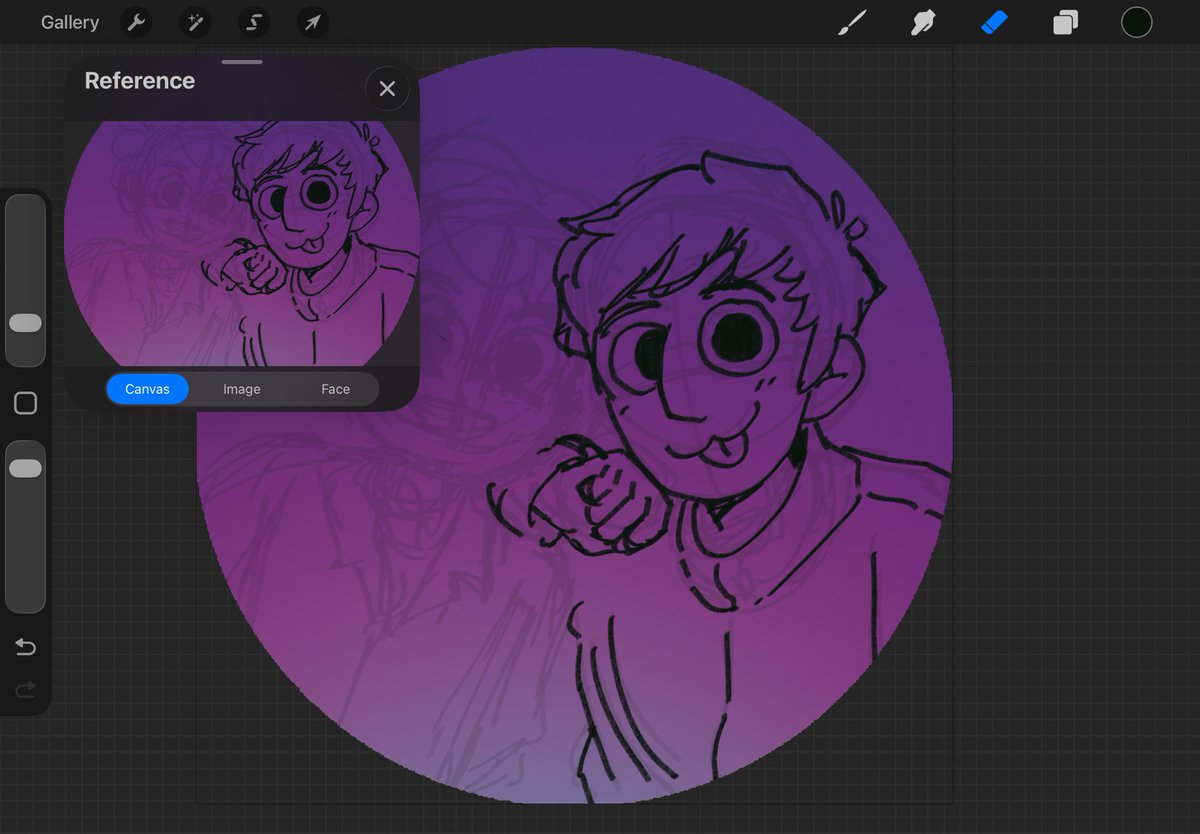Switch the Reference panel to Face mode
Image resolution: width=1200 pixels, height=834 pixels.
(335, 389)
